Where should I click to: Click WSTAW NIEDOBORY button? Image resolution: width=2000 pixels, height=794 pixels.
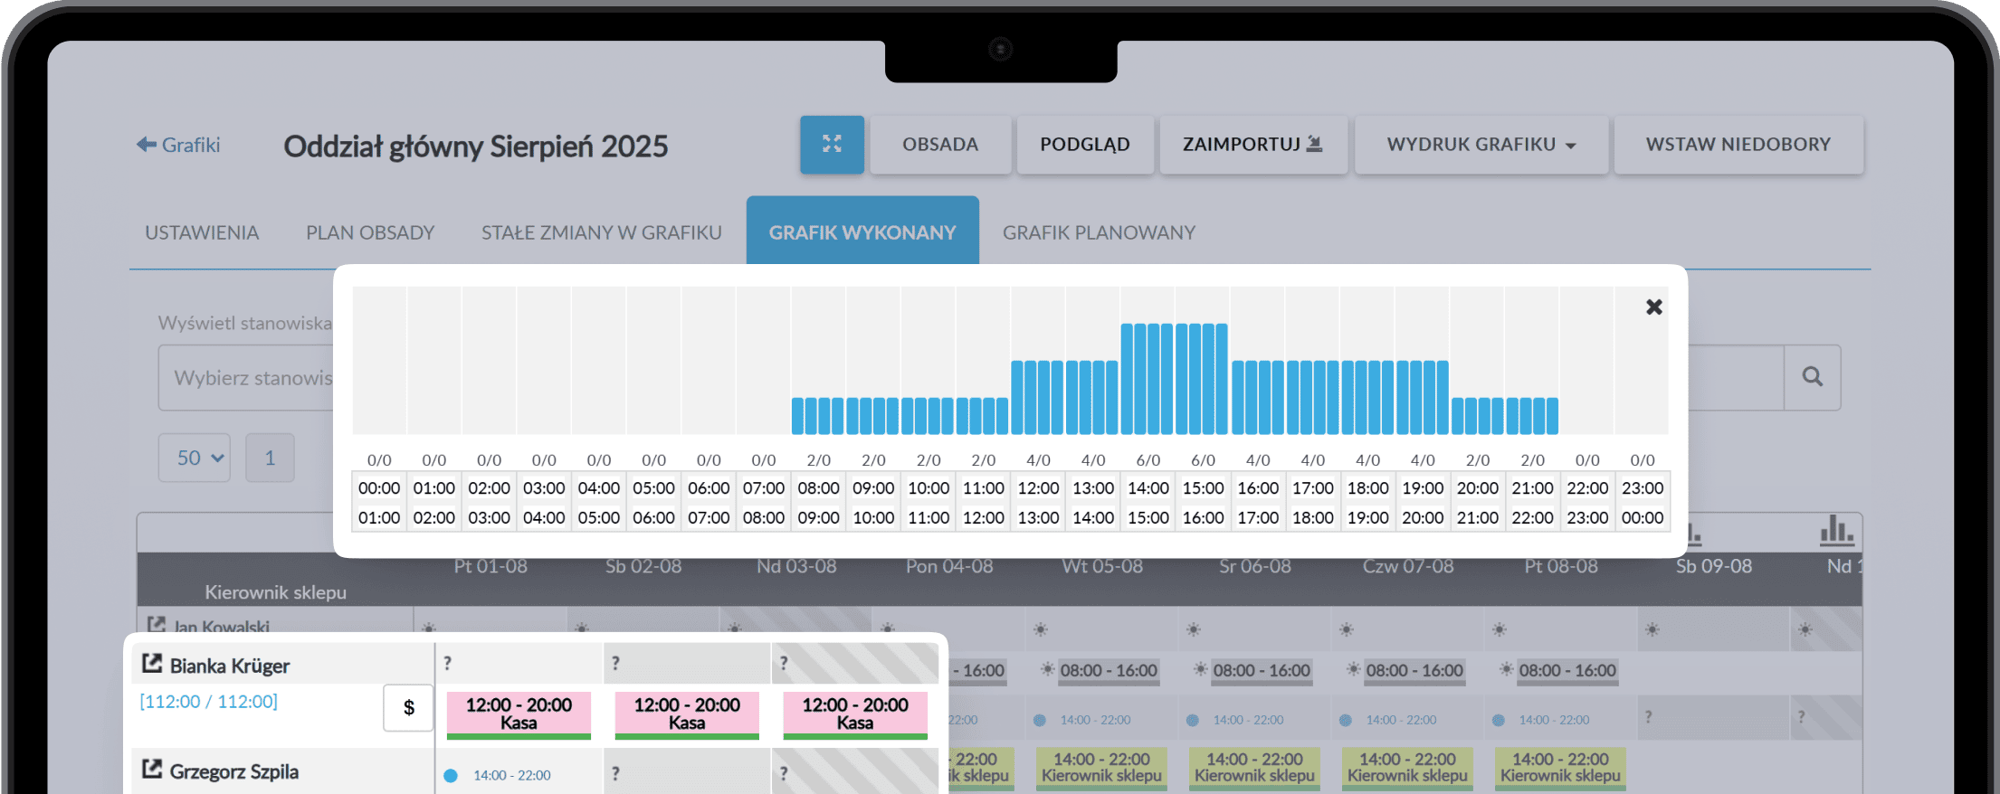point(1738,144)
